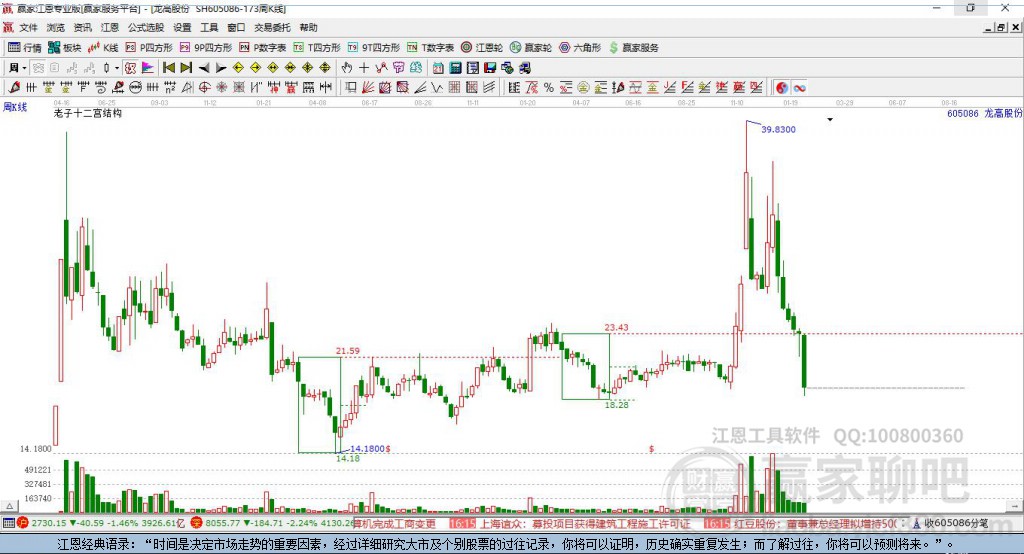This screenshot has width=1024, height=554.
Task: Open the 设置 menu
Action: click(182, 27)
